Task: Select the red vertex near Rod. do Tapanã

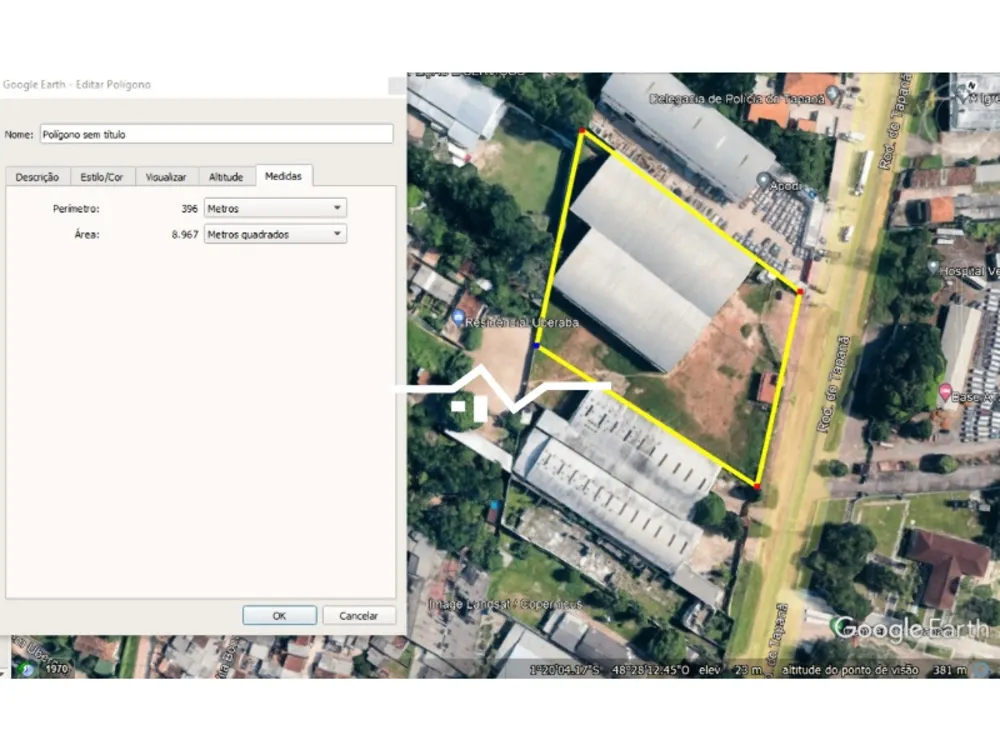Action: pos(800,291)
